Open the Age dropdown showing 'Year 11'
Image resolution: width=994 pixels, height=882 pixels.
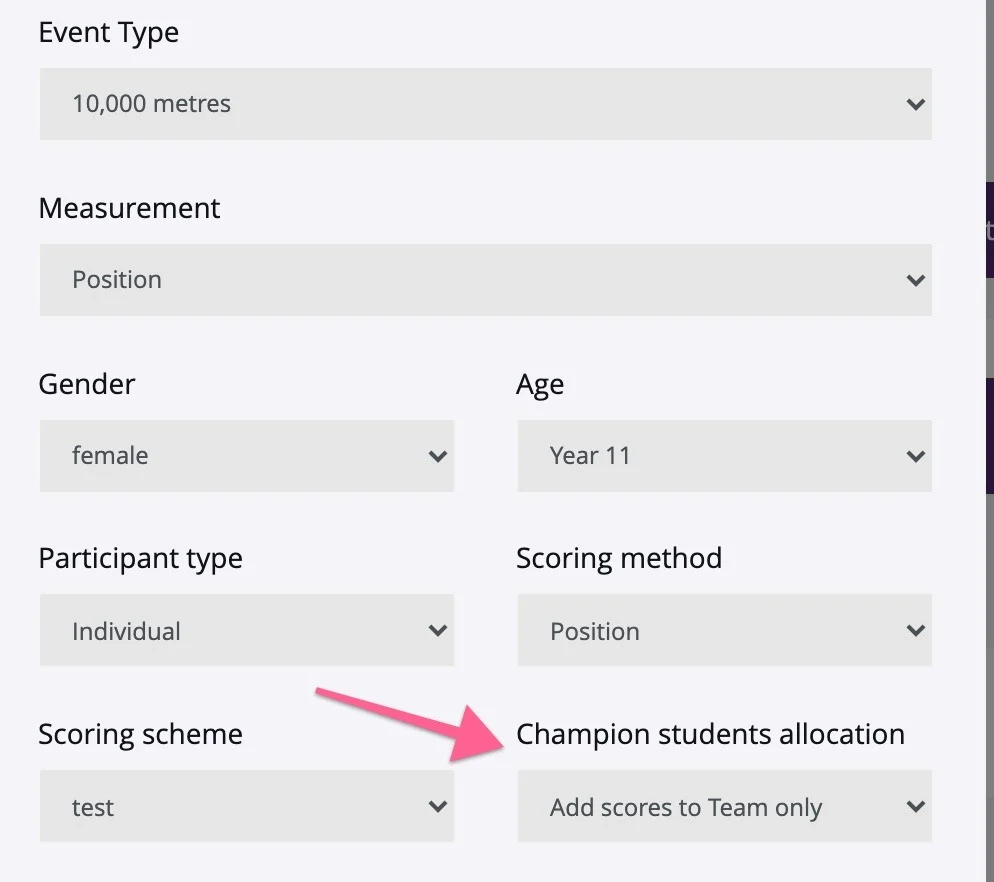click(x=725, y=456)
